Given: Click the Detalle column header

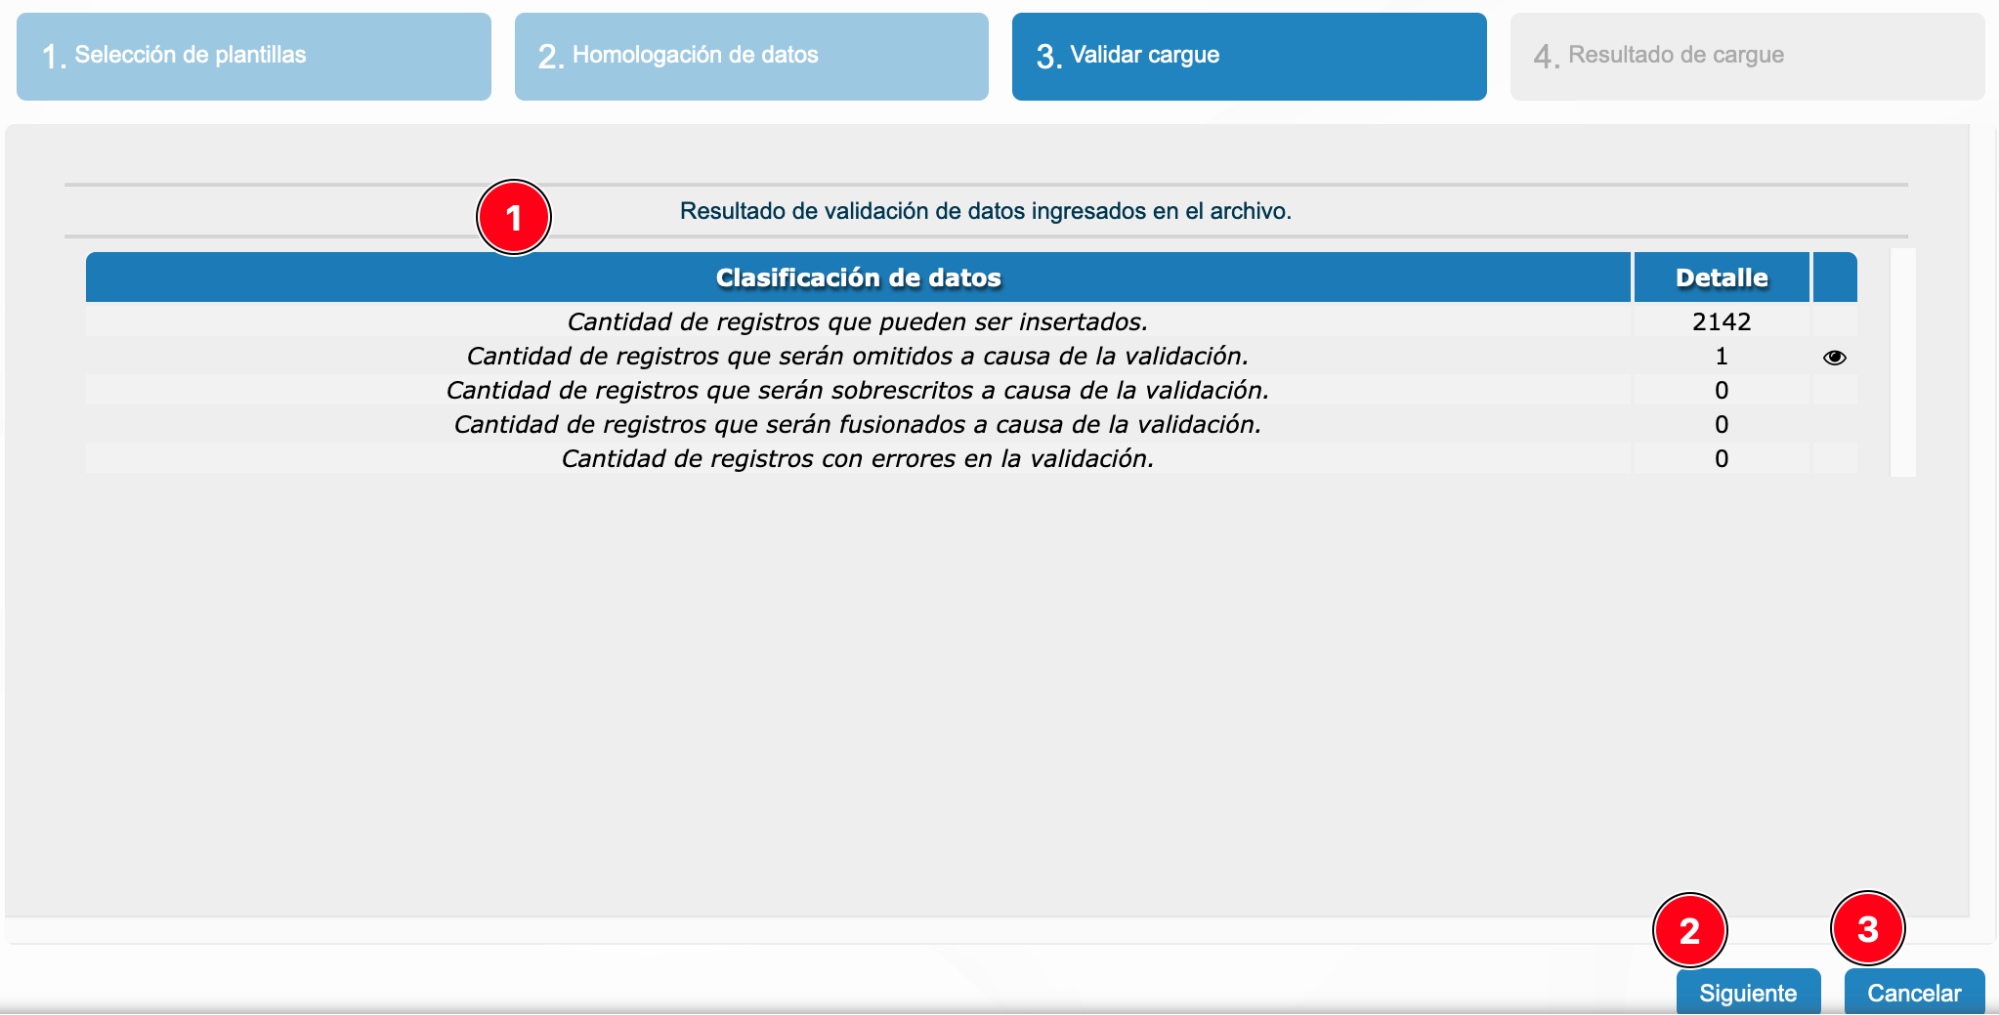Looking at the screenshot, I should (1721, 278).
